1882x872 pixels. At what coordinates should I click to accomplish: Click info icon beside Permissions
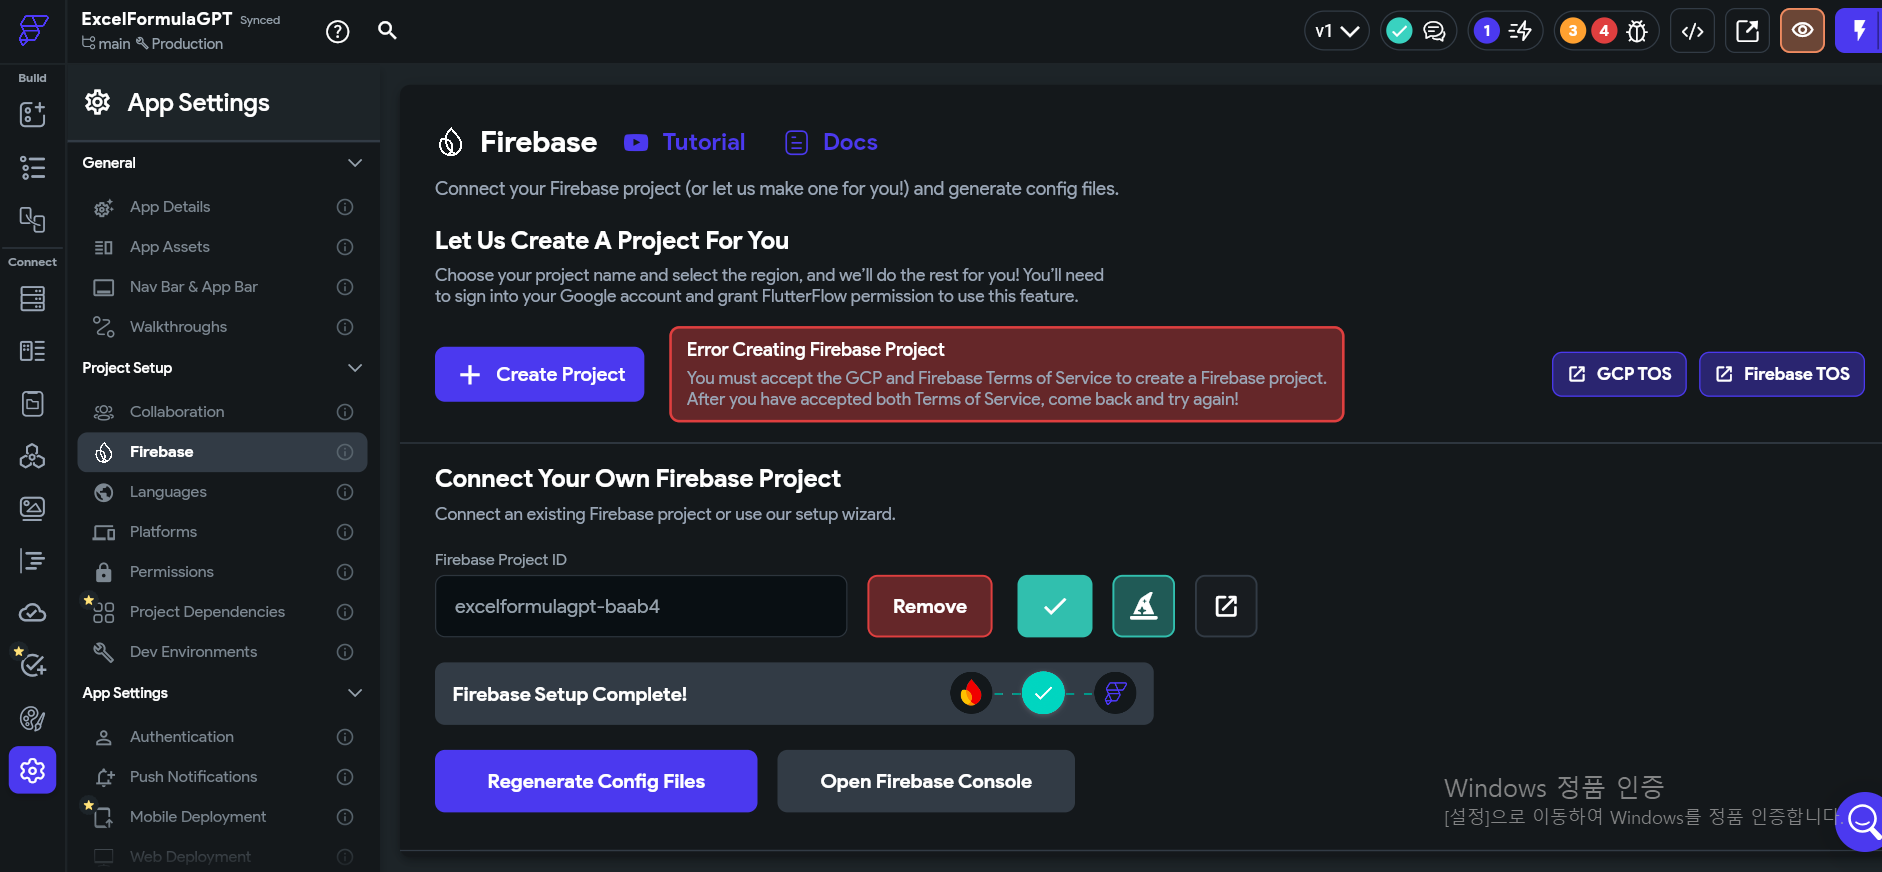345,572
